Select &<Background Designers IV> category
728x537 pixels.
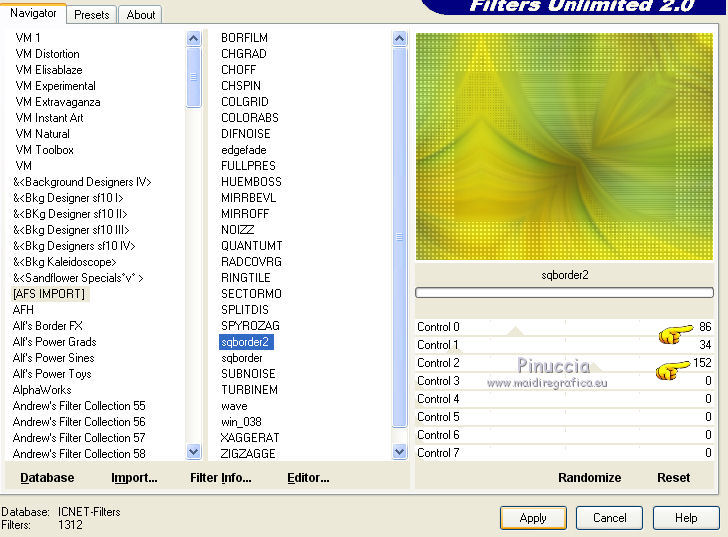[82, 182]
